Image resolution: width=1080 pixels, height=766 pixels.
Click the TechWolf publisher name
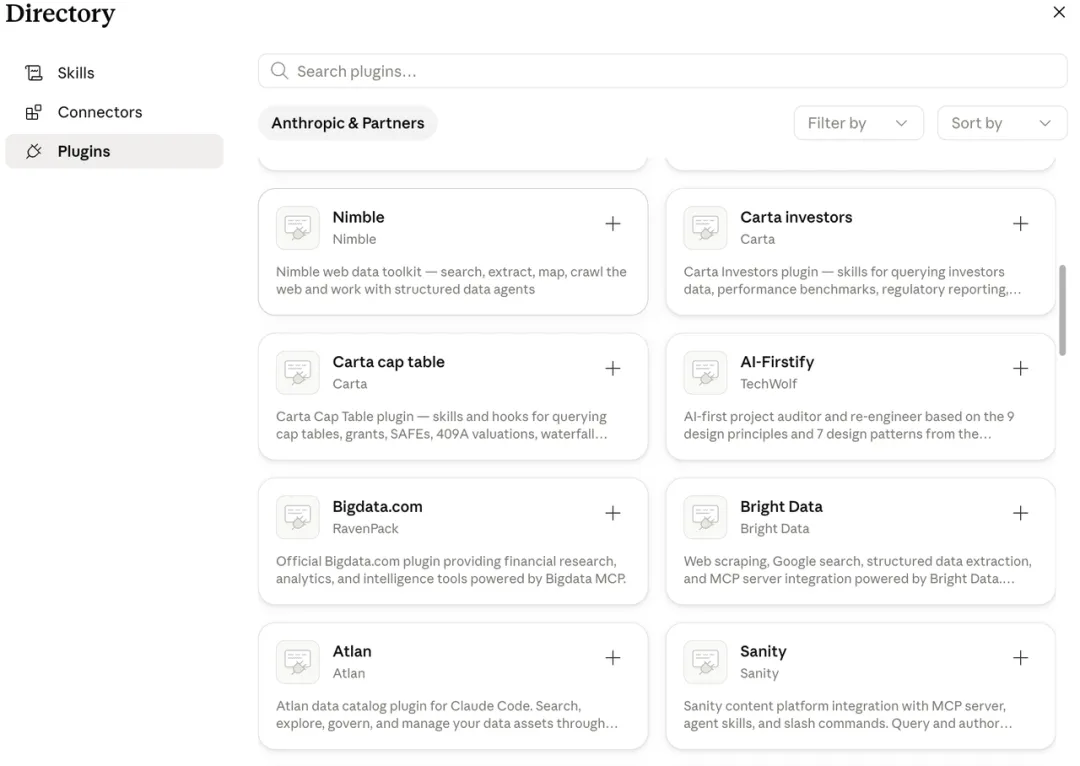[x=768, y=384]
